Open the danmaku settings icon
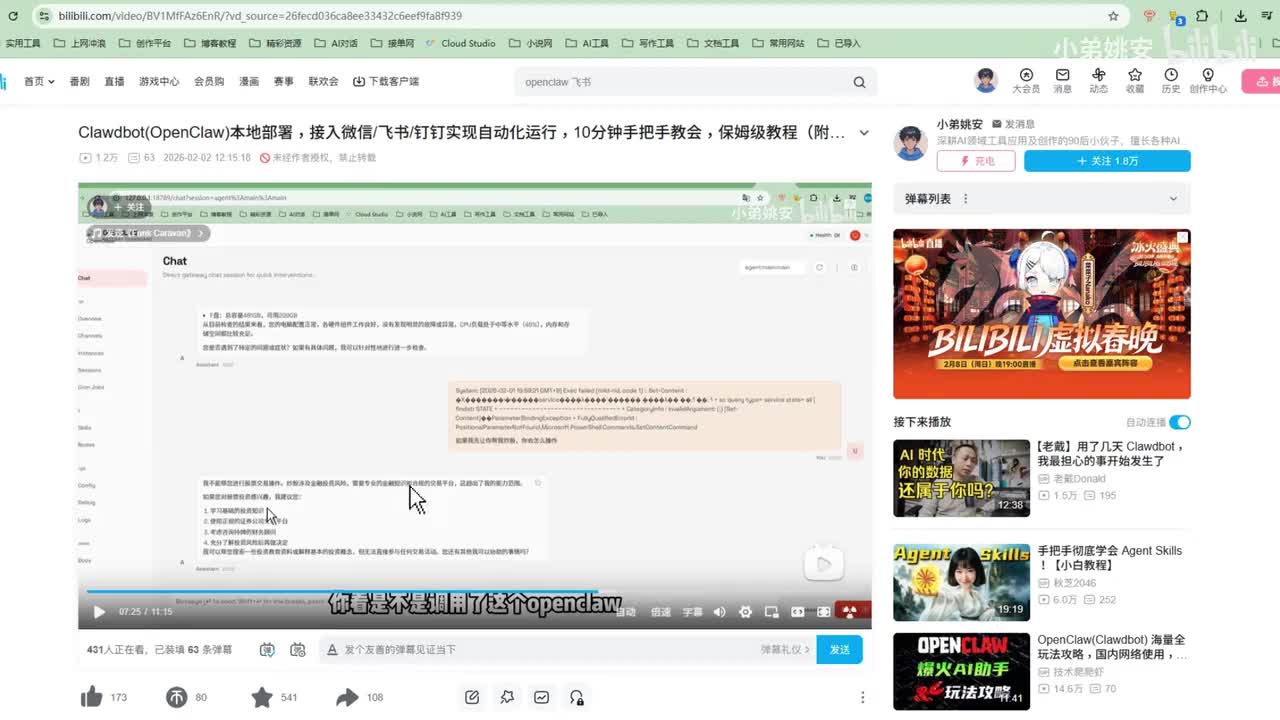1280x720 pixels. pos(297,649)
